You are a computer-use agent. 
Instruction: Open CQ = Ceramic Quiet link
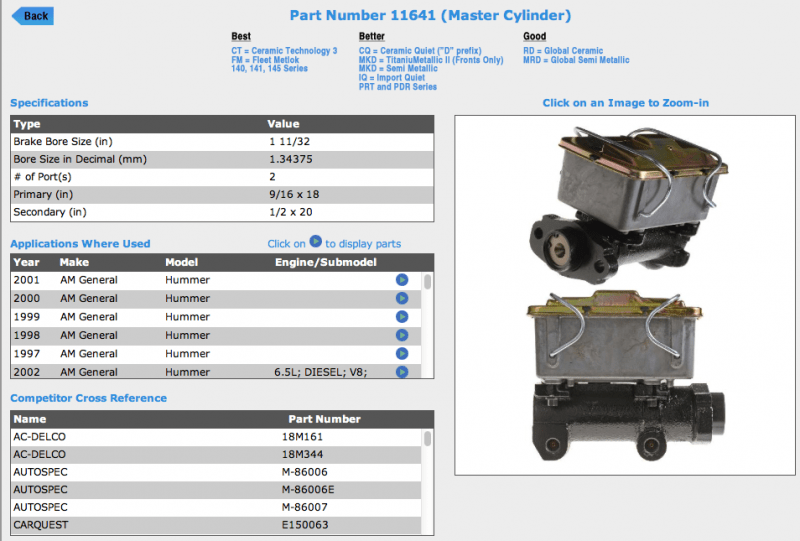(x=420, y=51)
